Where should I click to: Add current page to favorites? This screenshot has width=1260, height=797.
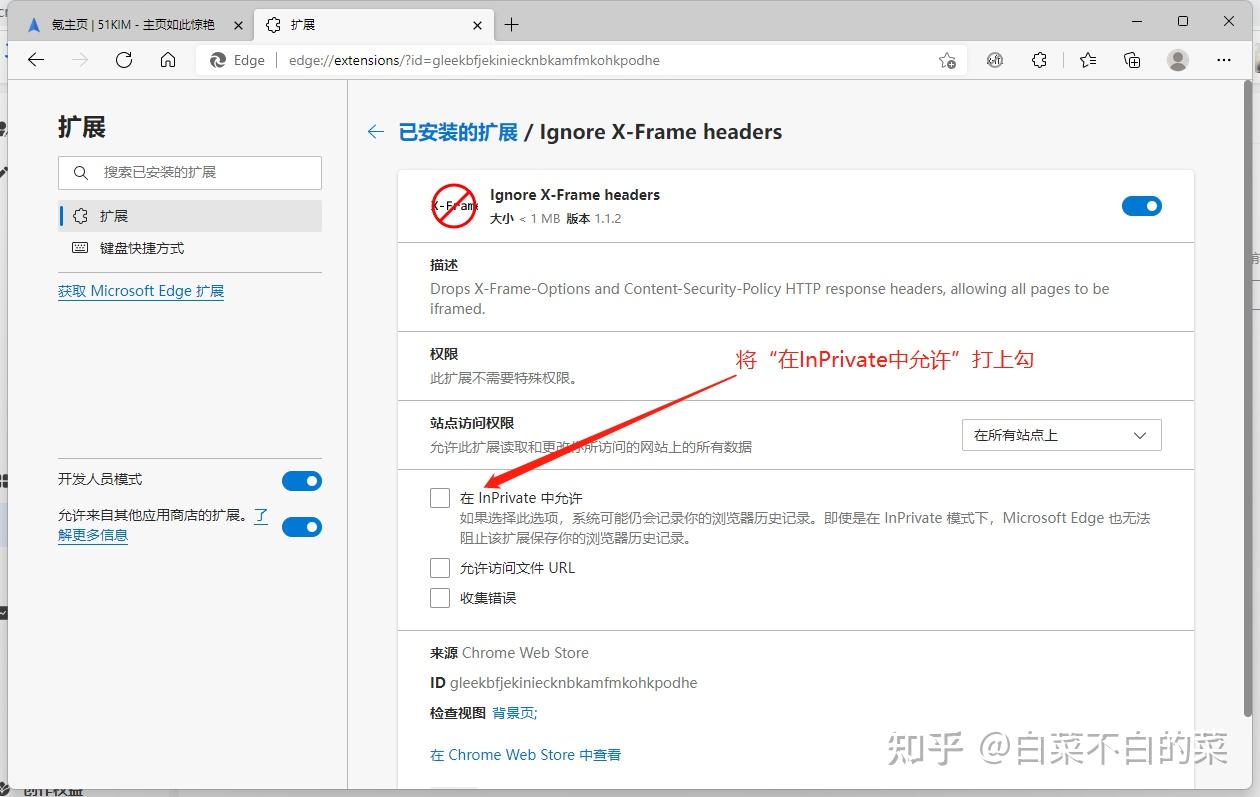(947, 60)
